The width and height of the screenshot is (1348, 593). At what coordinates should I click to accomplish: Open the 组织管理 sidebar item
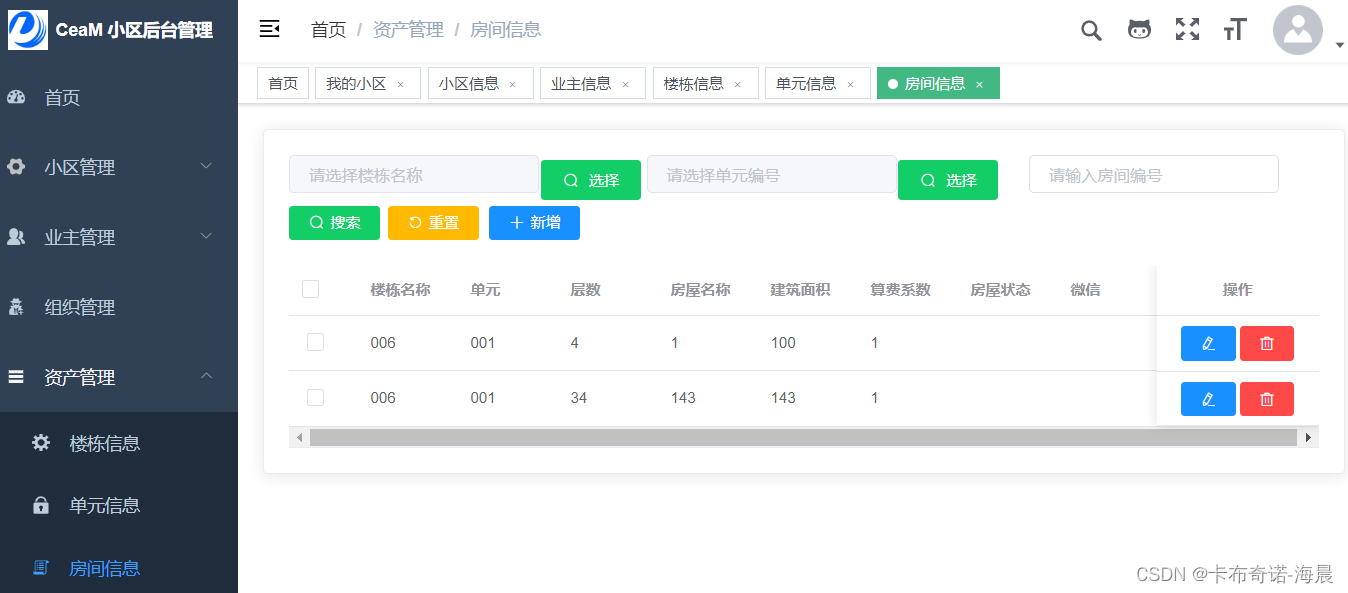(119, 307)
